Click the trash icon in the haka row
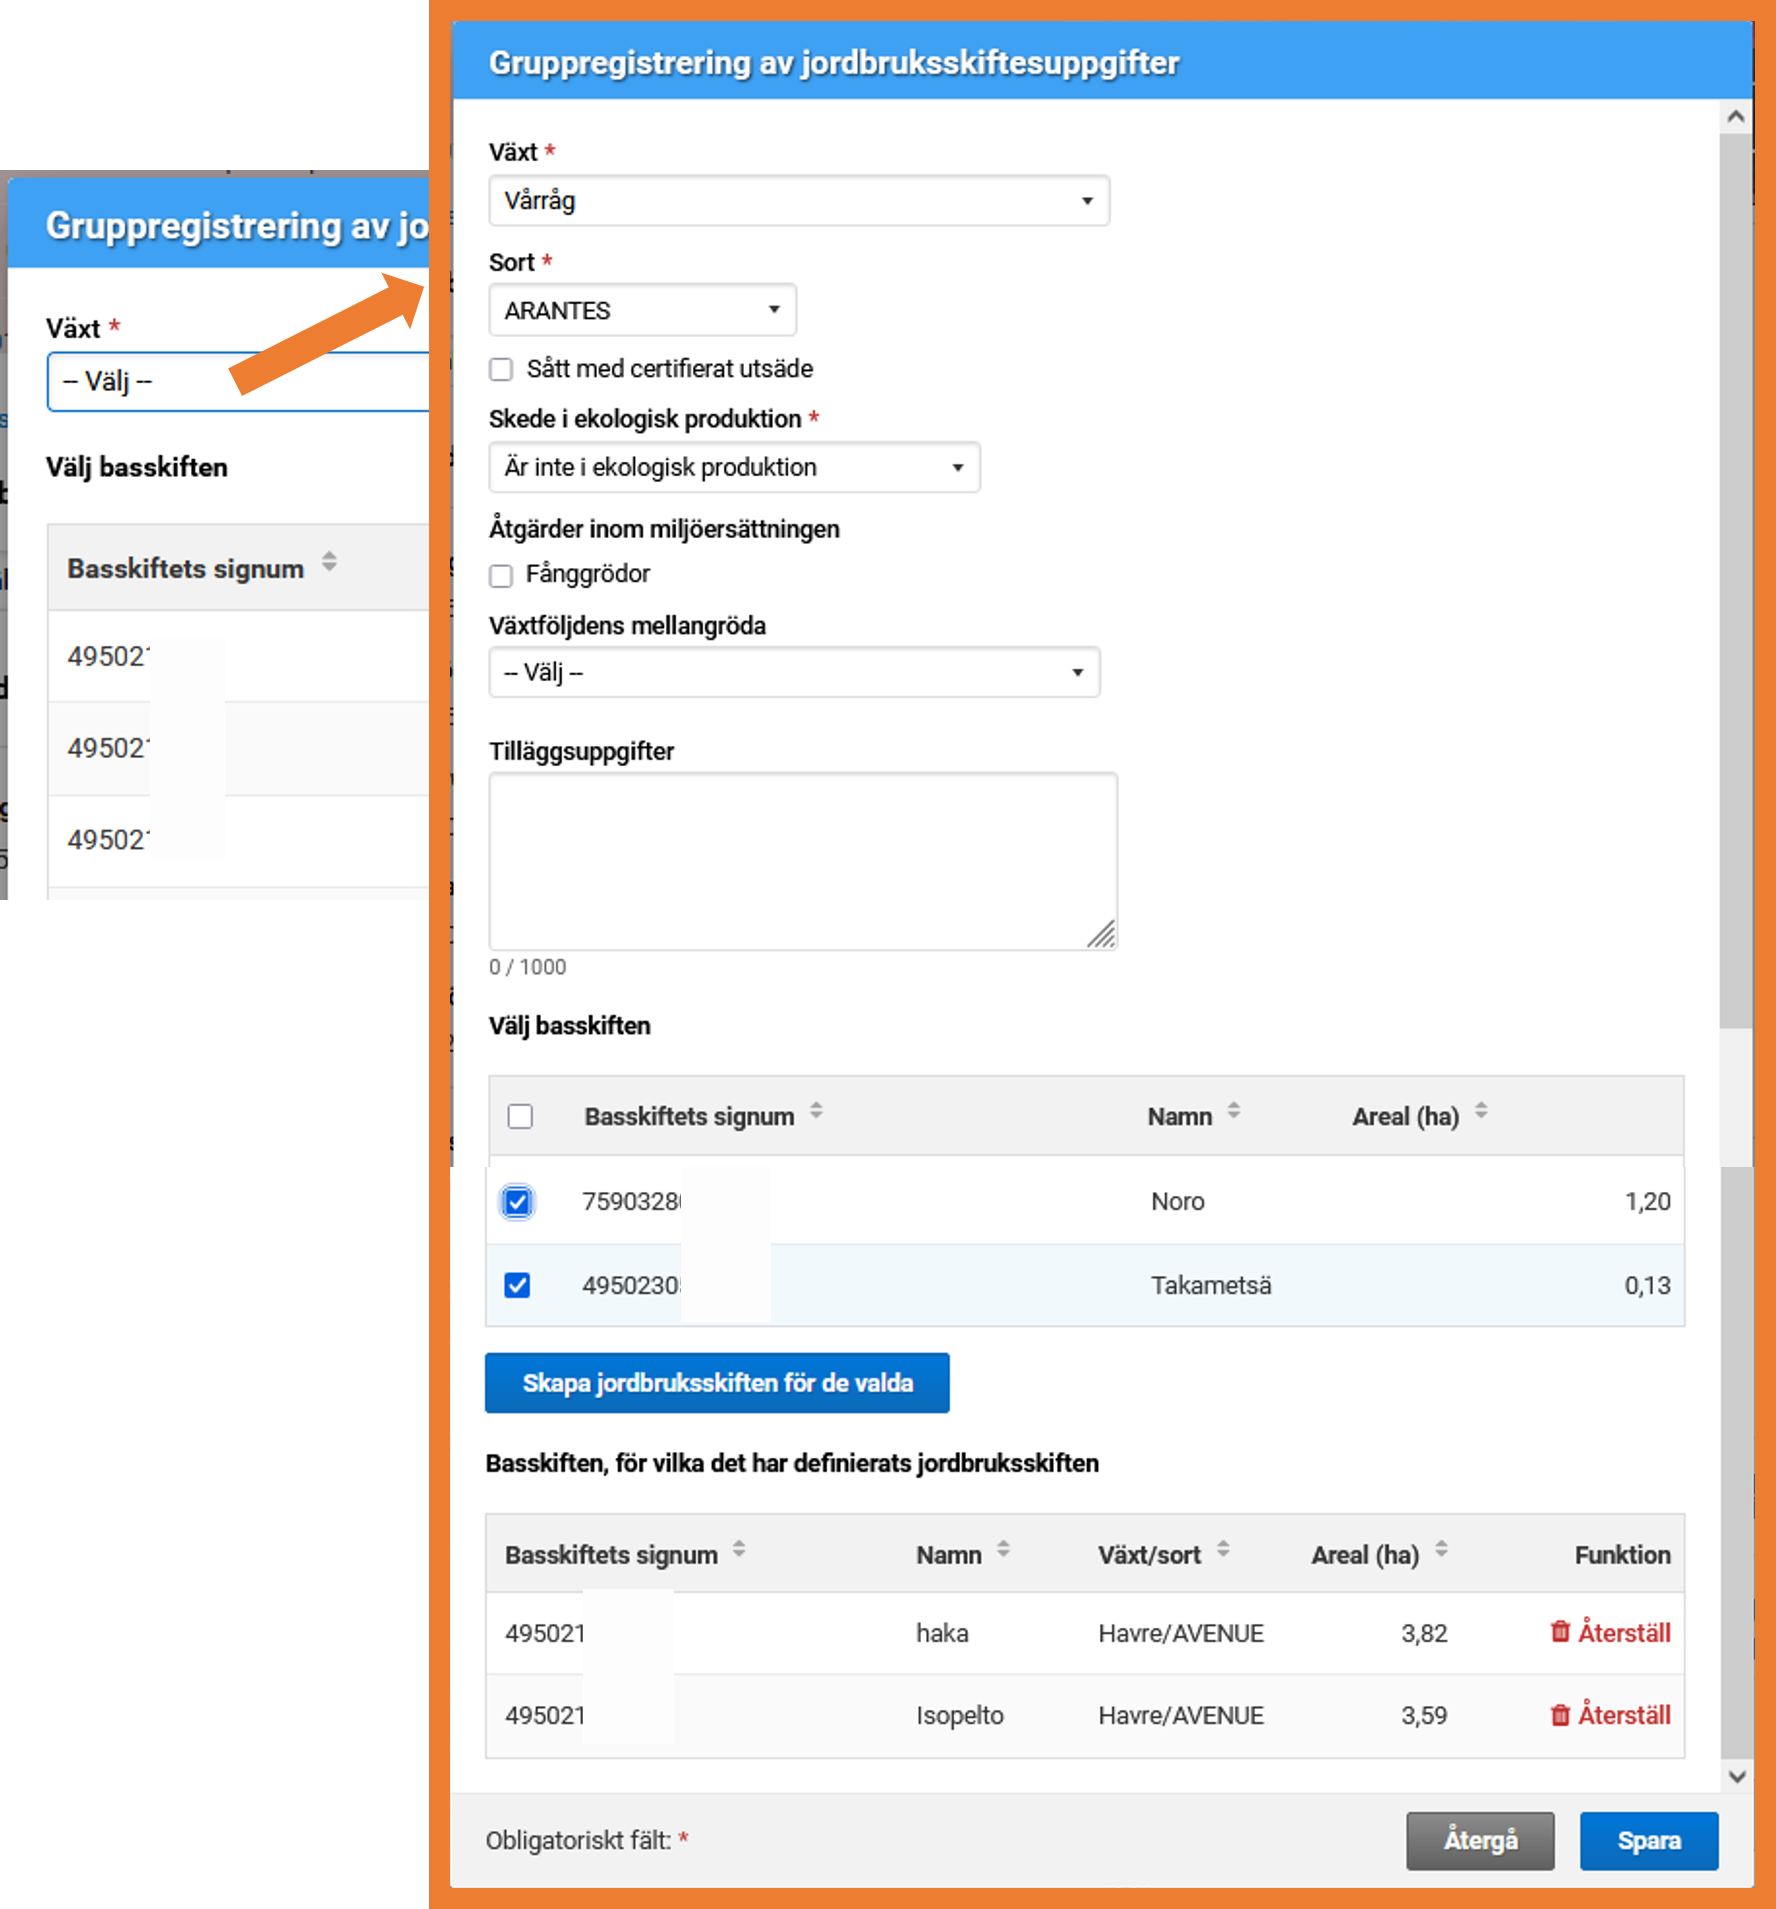This screenshot has height=1909, width=1776. 1559,1632
